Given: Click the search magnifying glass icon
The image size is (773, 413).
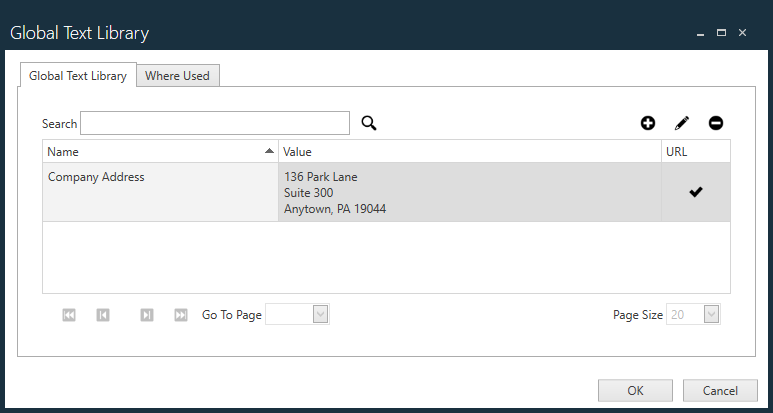Looking at the screenshot, I should click(369, 123).
